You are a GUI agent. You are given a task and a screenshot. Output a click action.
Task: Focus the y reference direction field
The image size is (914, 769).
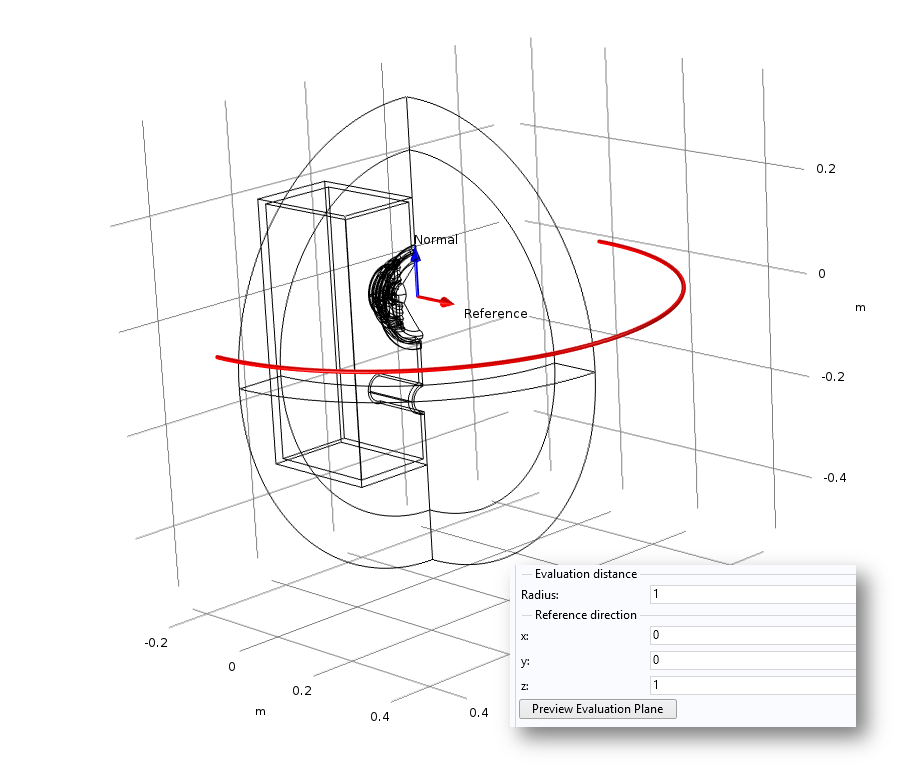752,660
